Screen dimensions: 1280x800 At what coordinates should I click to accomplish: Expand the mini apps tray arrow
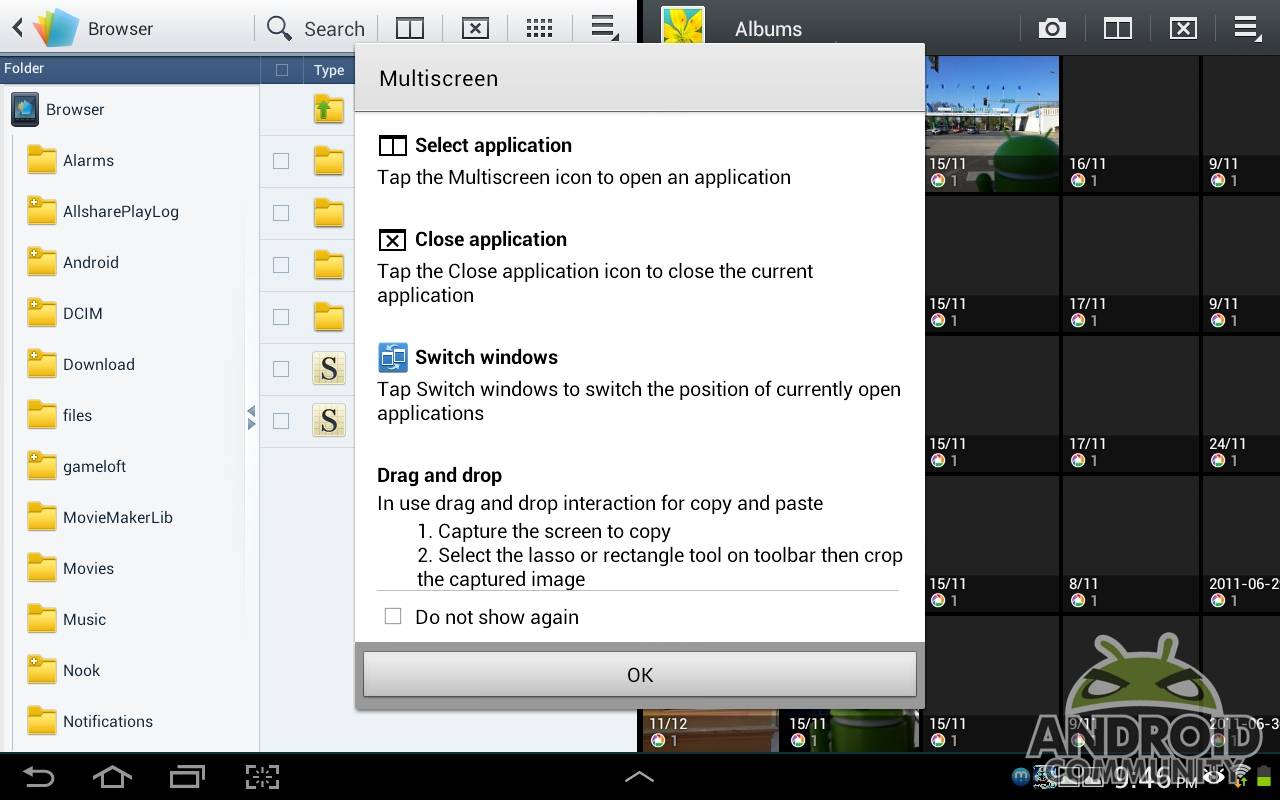pos(639,777)
